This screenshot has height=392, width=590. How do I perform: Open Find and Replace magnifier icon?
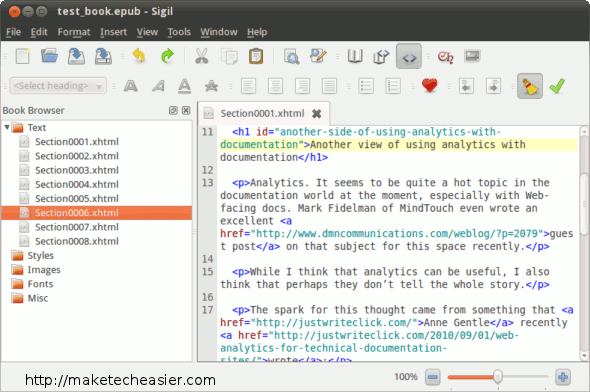coord(291,56)
